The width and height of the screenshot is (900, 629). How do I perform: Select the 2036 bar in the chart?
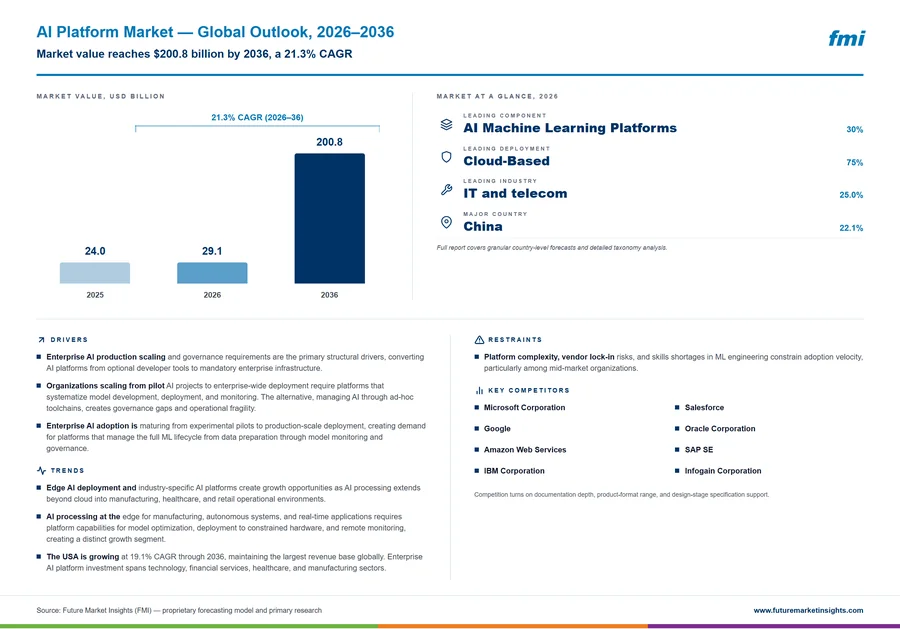coord(329,218)
